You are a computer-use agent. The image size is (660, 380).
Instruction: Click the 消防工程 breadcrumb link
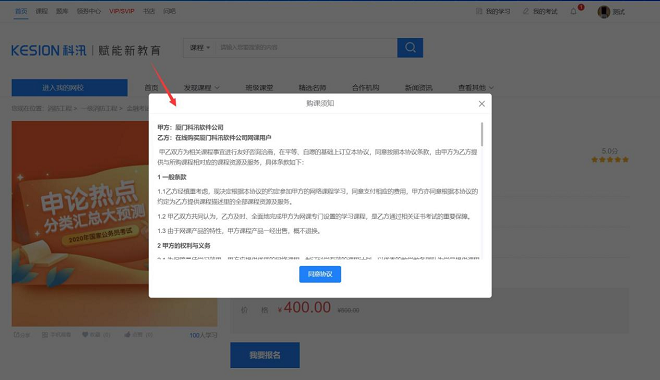coord(60,109)
